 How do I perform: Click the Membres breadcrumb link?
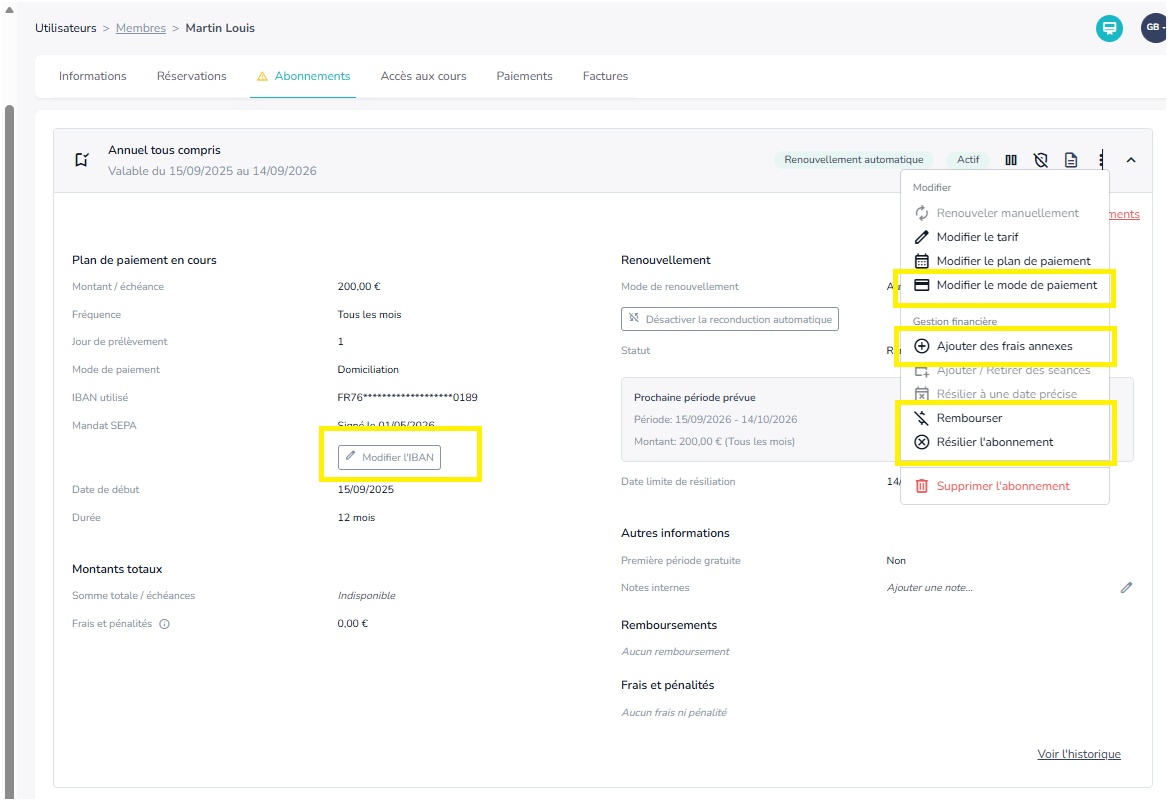(141, 28)
